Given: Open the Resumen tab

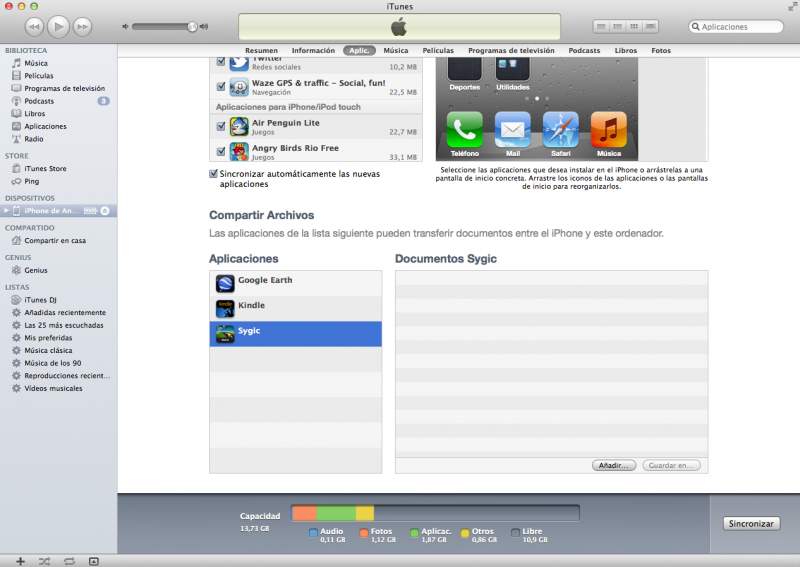Looking at the screenshot, I should (261, 50).
